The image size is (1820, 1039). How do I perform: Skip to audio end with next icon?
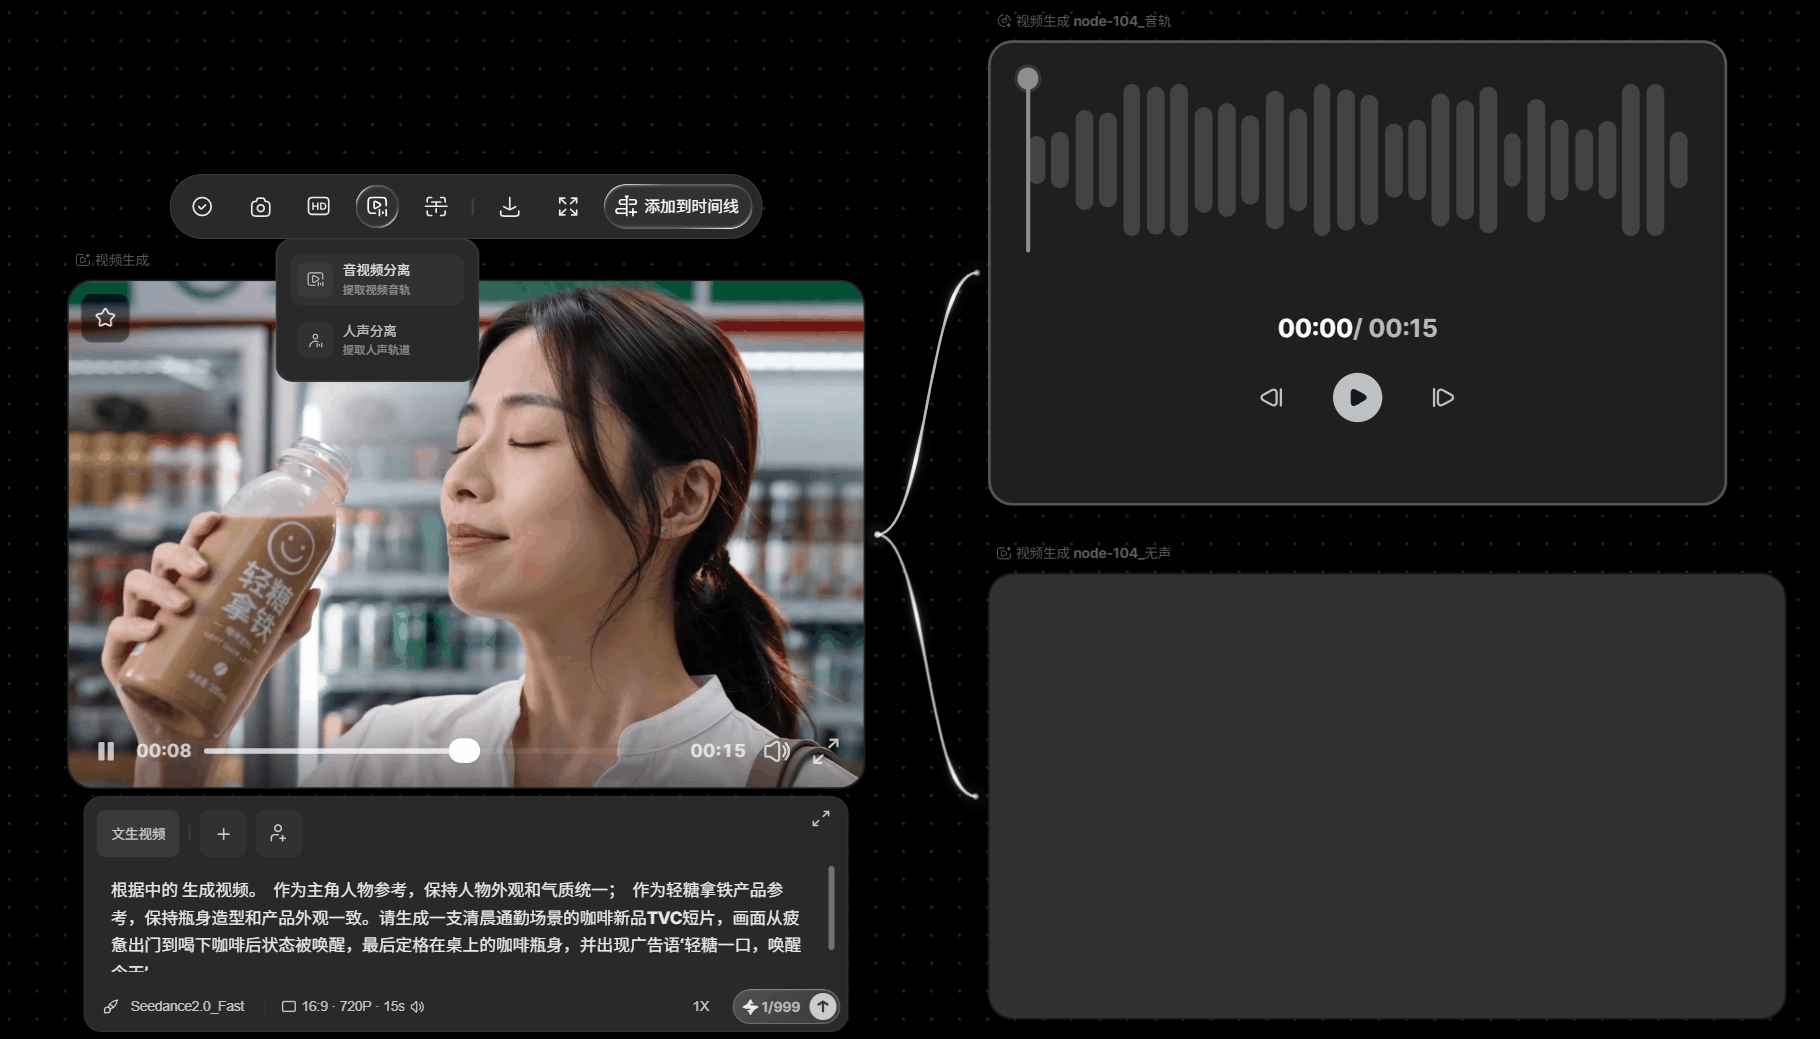1443,397
